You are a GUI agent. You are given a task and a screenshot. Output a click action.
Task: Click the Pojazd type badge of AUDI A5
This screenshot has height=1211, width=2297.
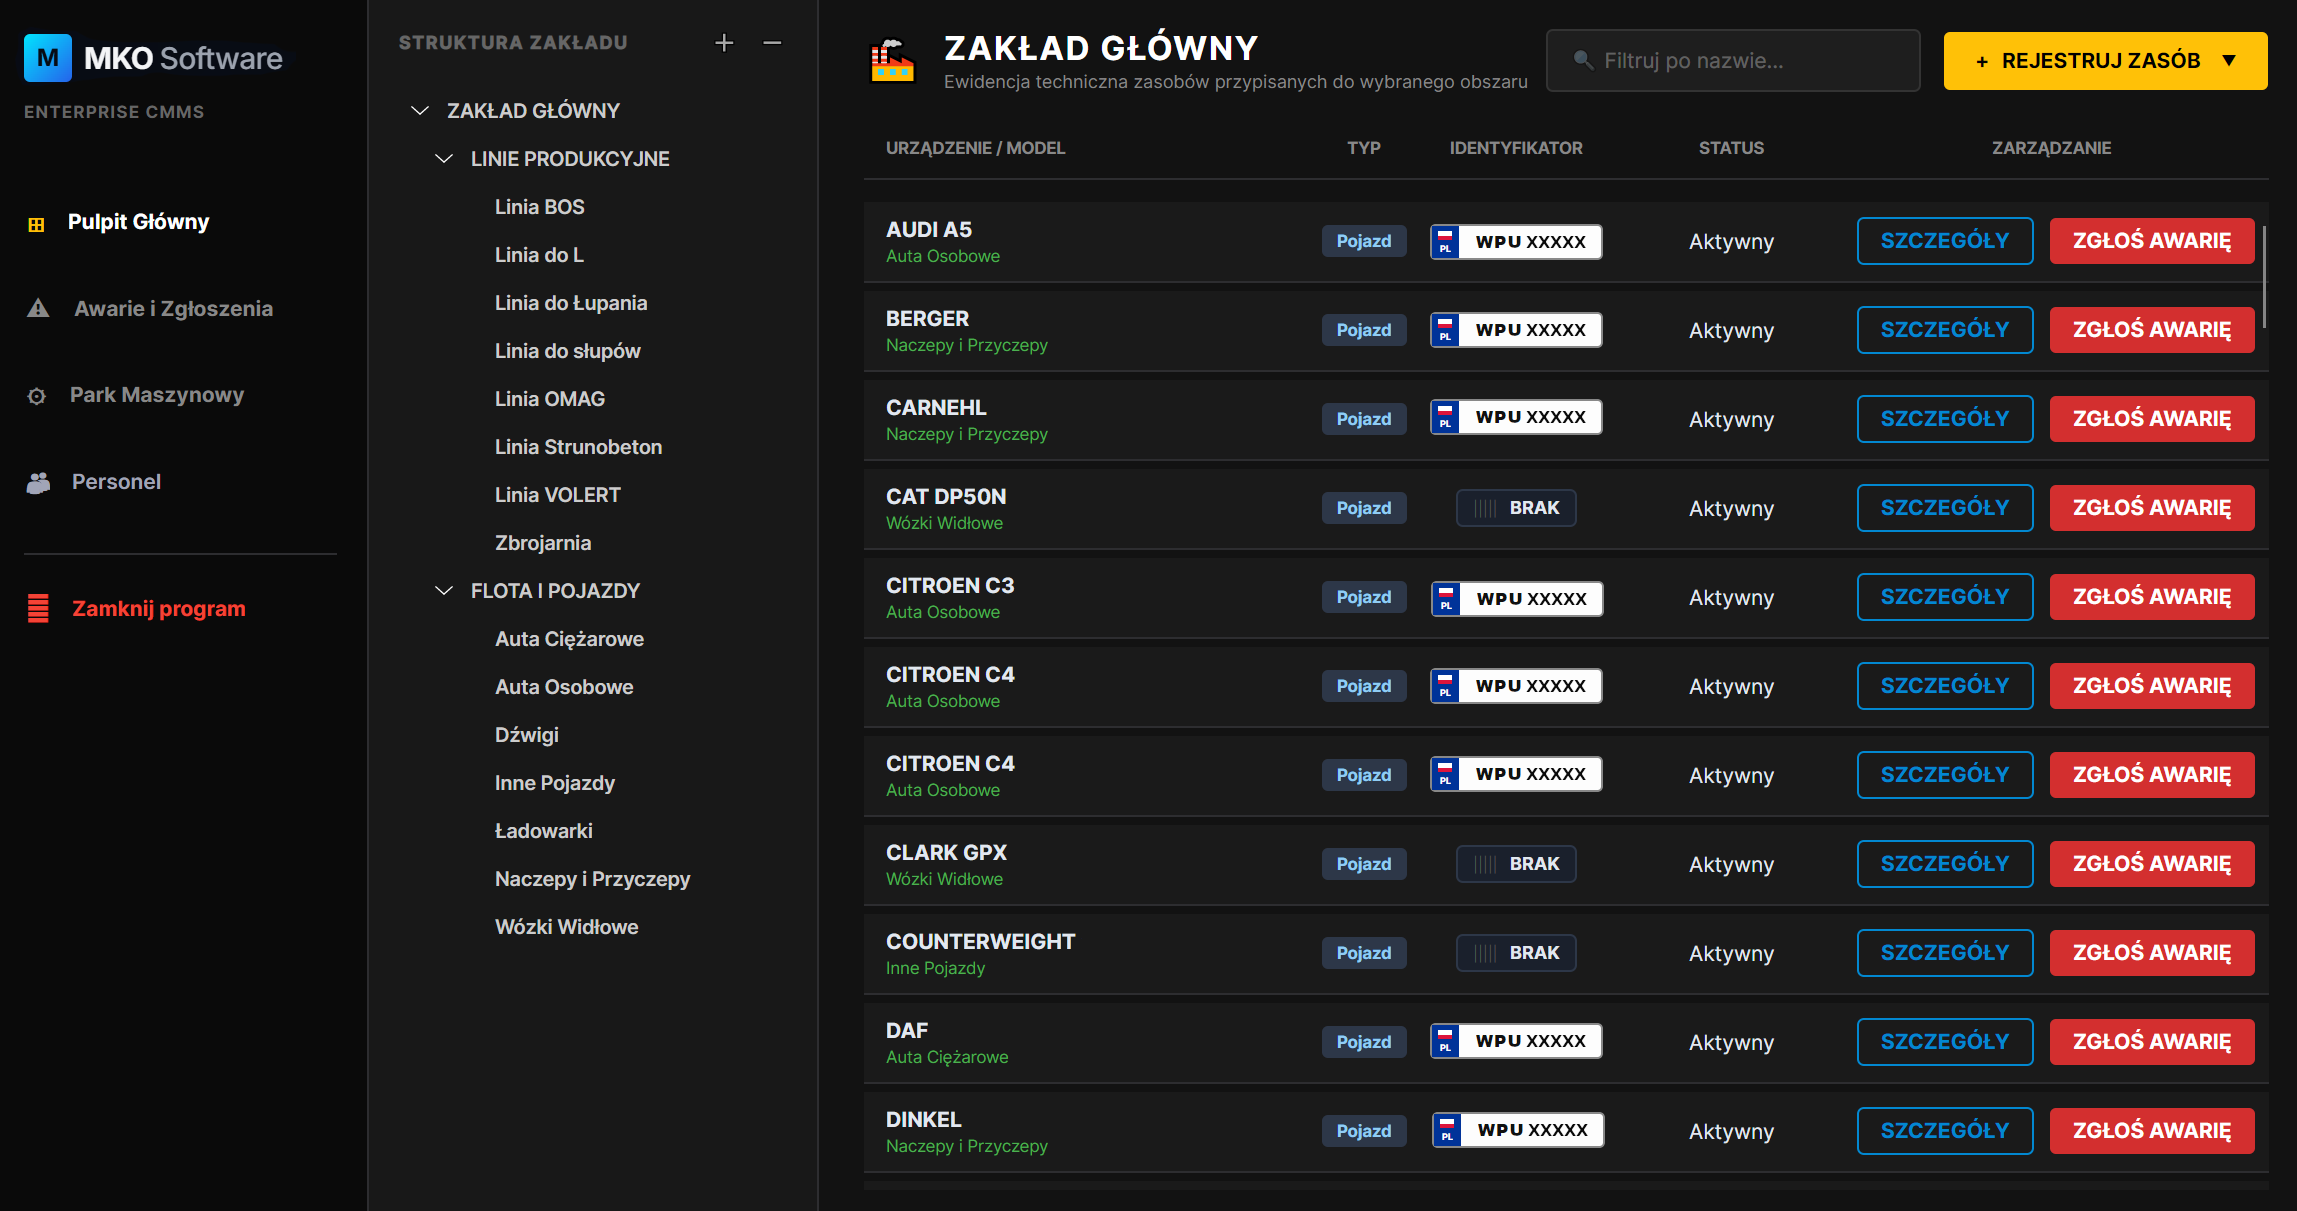coord(1364,241)
